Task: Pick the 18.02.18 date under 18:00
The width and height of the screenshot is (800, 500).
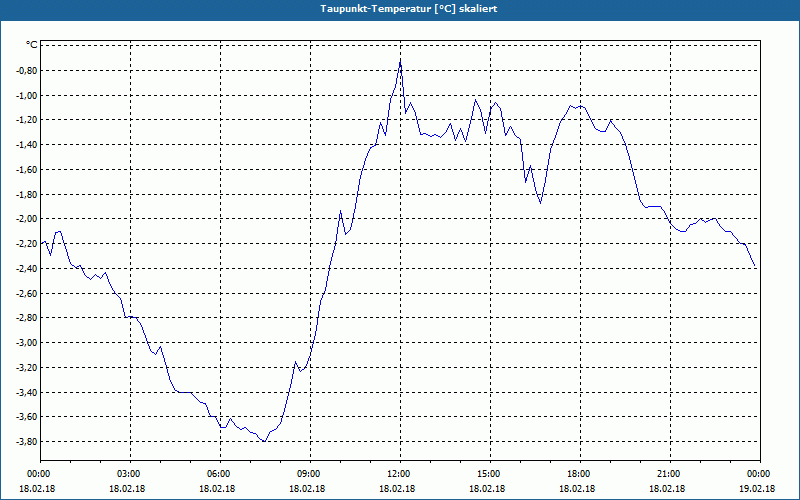Action: pos(577,489)
